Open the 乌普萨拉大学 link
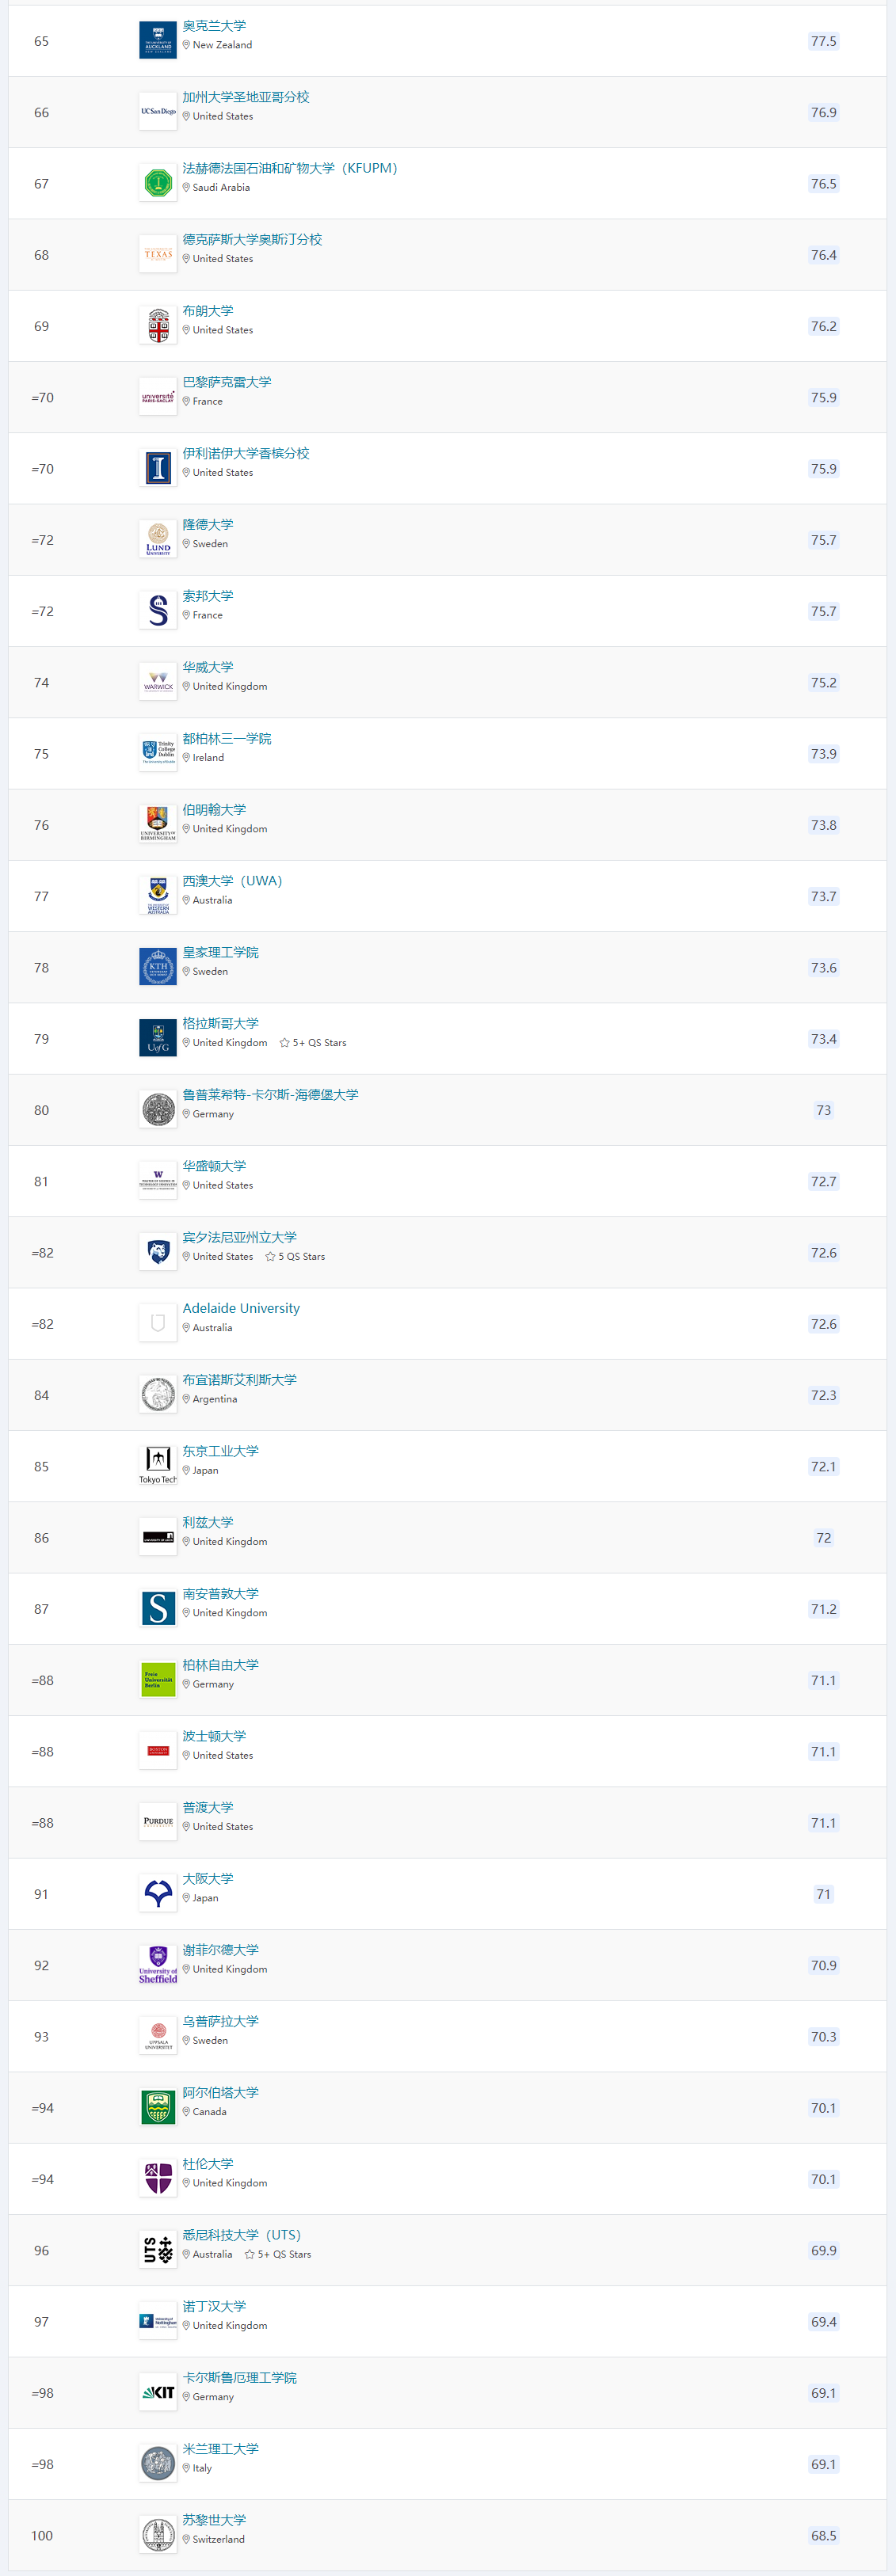 [x=220, y=2021]
